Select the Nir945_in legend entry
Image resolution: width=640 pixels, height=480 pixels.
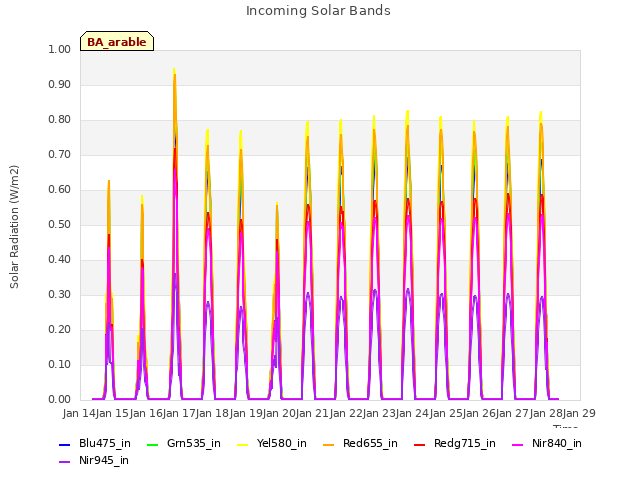pos(94,461)
